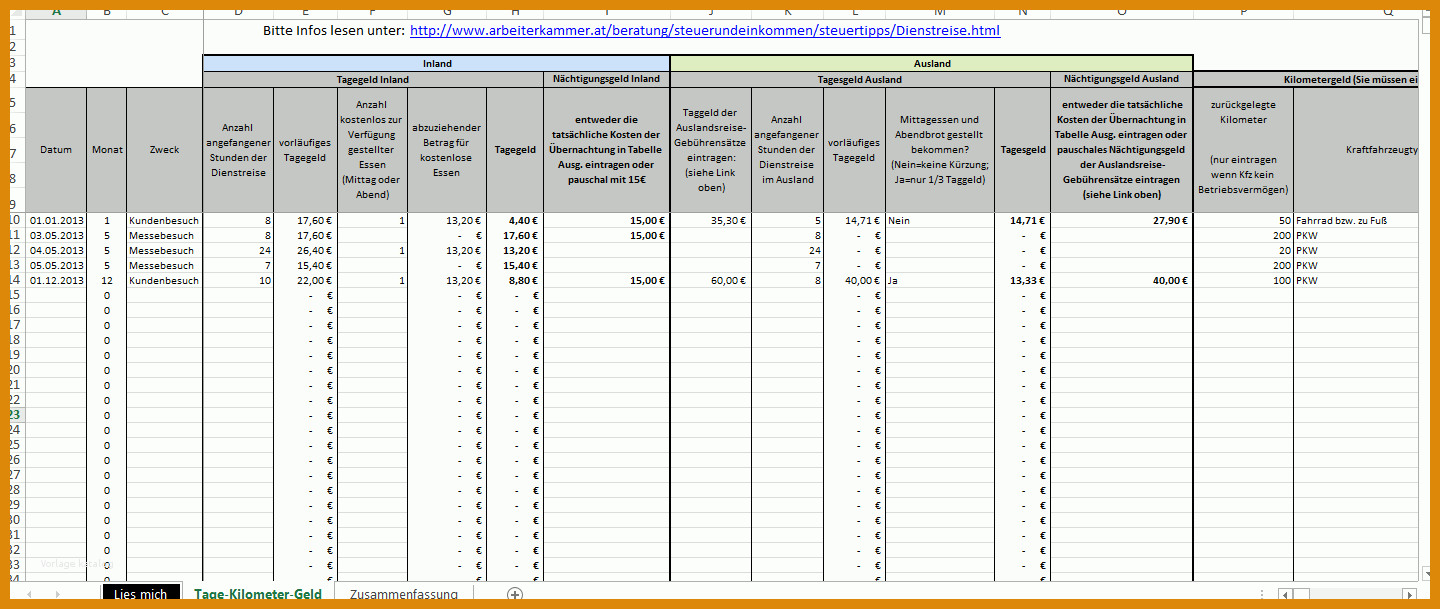Select the cell showing 35,30 €
Screen dimensions: 1440x609
pyautogui.click(x=711, y=220)
